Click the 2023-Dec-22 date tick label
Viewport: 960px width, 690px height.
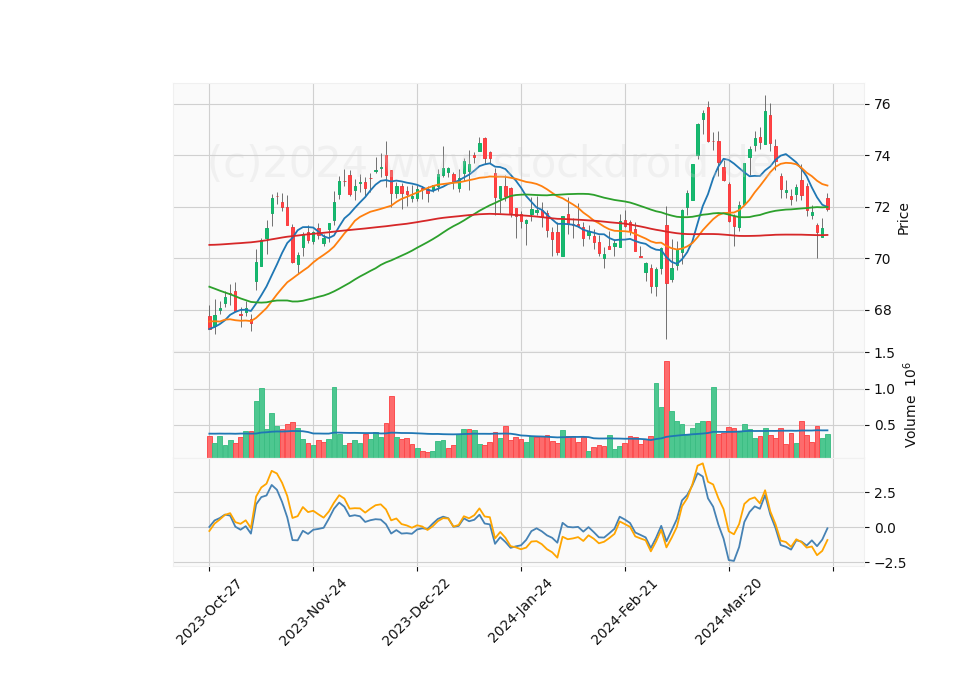(416, 612)
